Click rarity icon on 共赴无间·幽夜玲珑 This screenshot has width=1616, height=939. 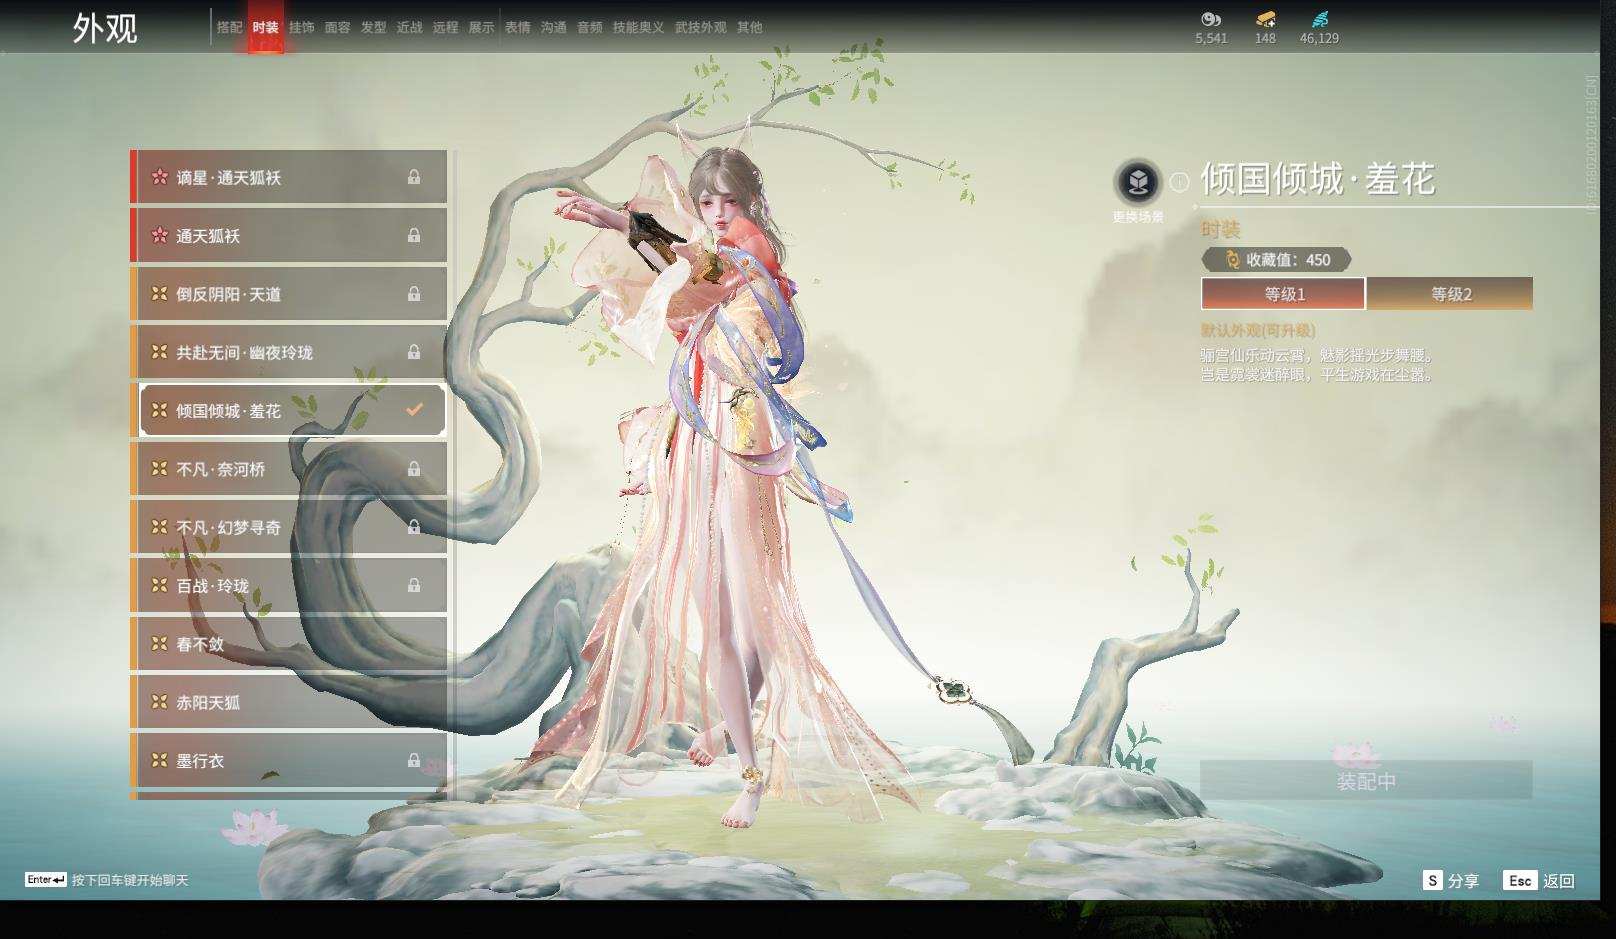159,352
